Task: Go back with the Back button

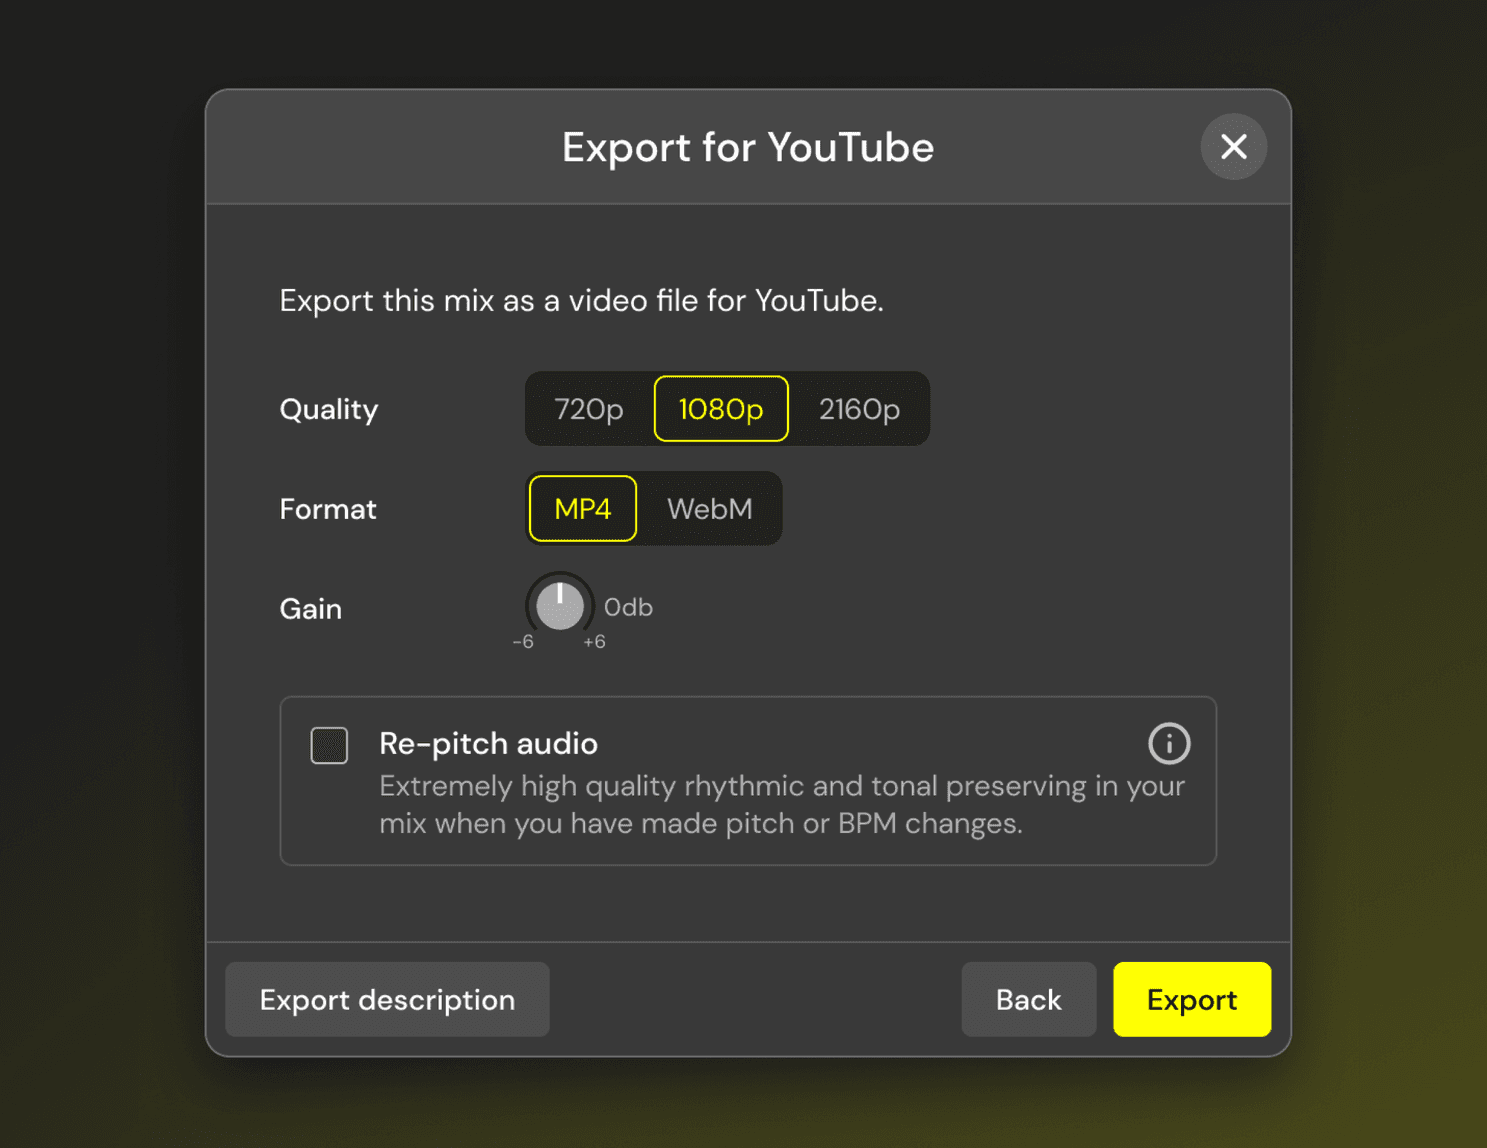Action: pos(1028,1000)
